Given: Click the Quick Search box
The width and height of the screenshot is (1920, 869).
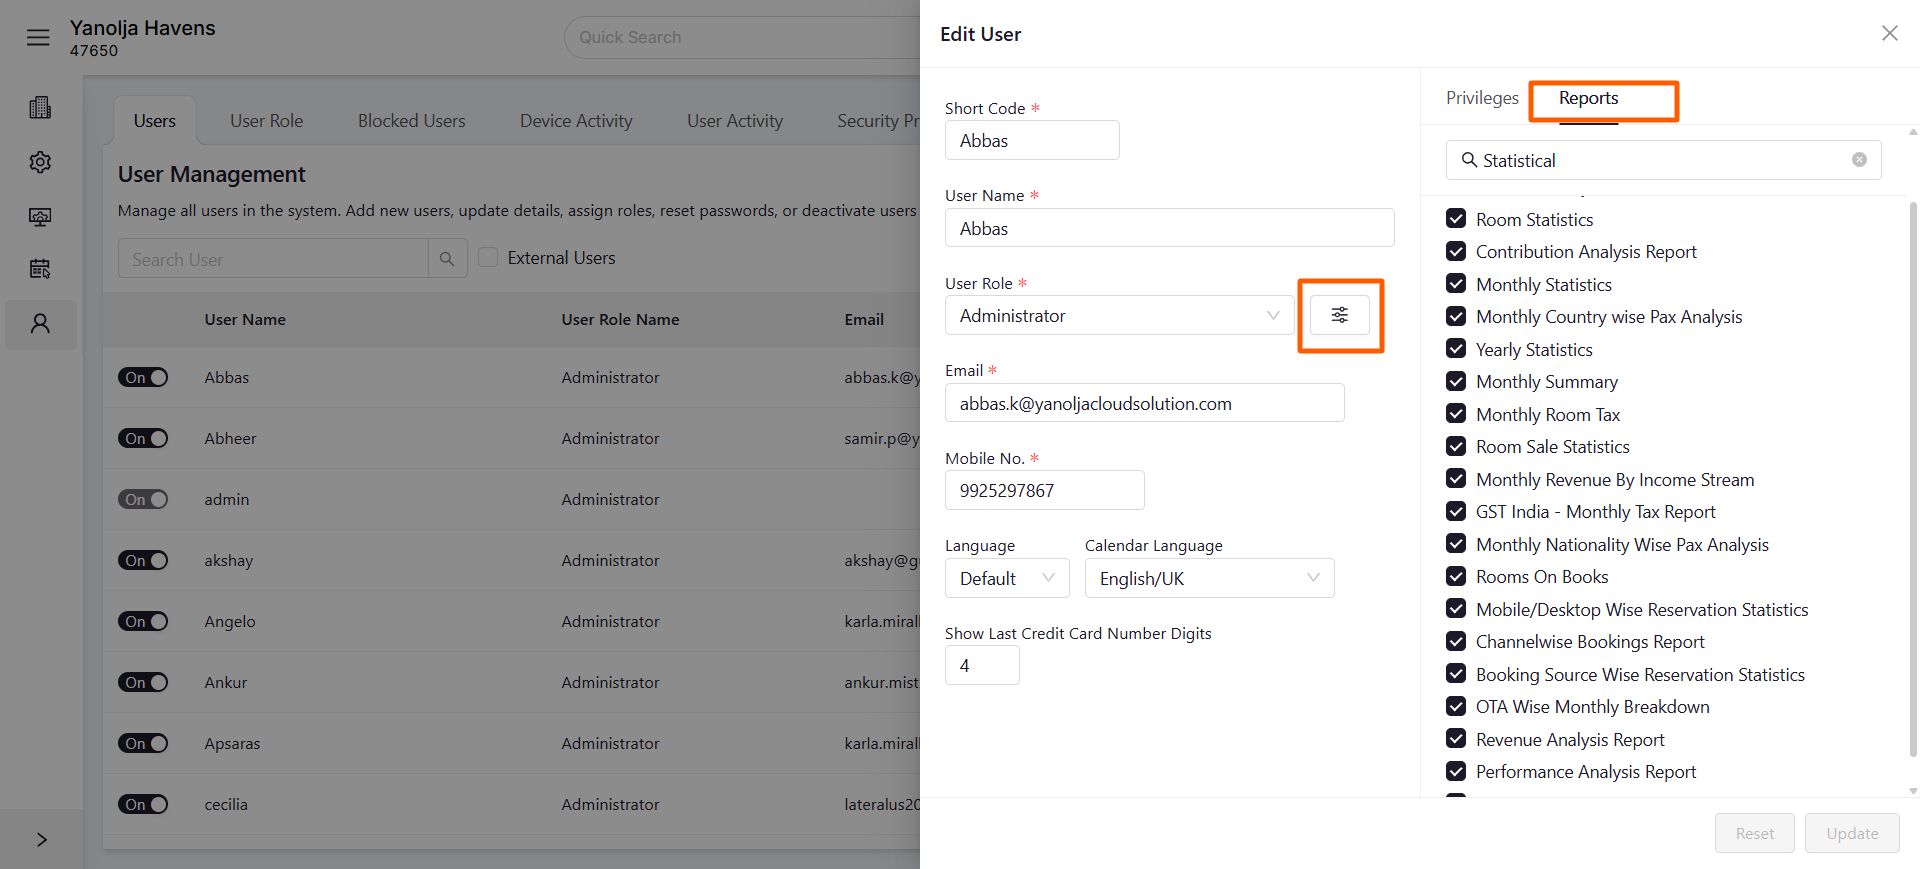Looking at the screenshot, I should [742, 37].
